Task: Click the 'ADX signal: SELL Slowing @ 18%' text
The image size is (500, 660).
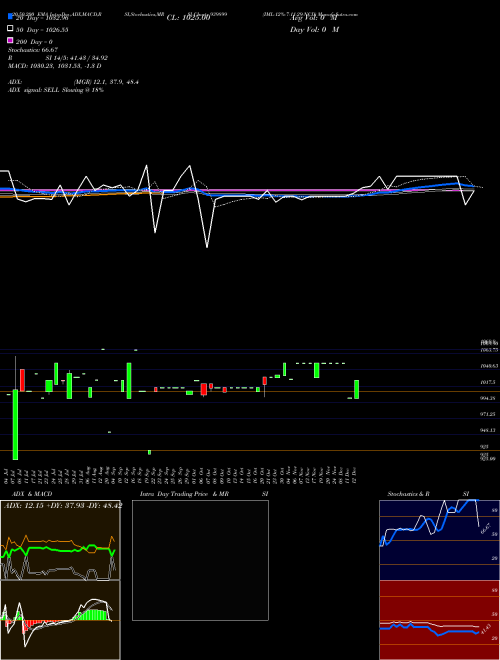Action: [x=56, y=90]
